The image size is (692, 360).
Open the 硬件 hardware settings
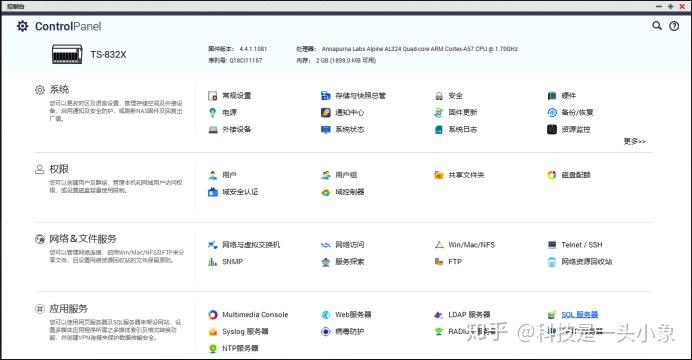tap(561, 95)
